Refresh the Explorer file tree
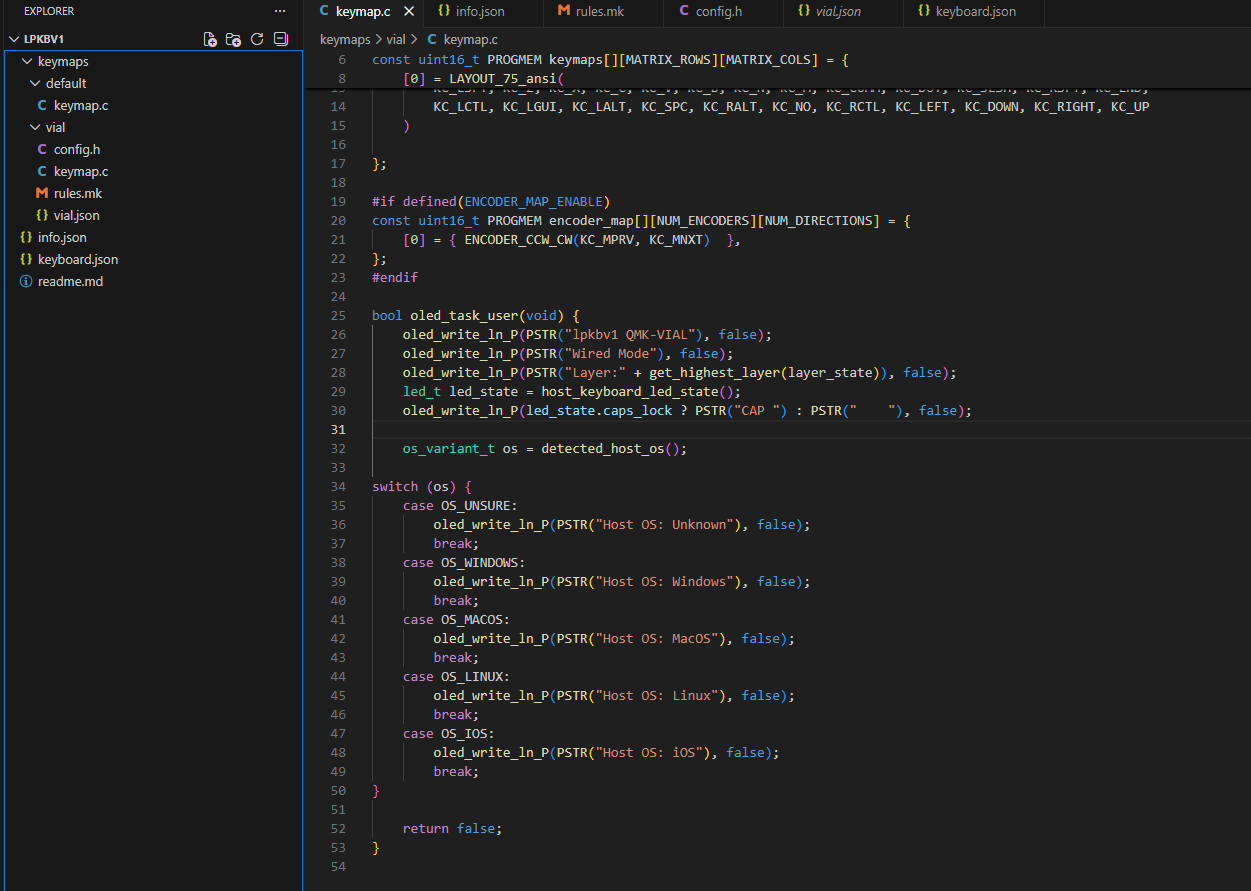Viewport: 1251px width, 891px height. click(x=257, y=39)
